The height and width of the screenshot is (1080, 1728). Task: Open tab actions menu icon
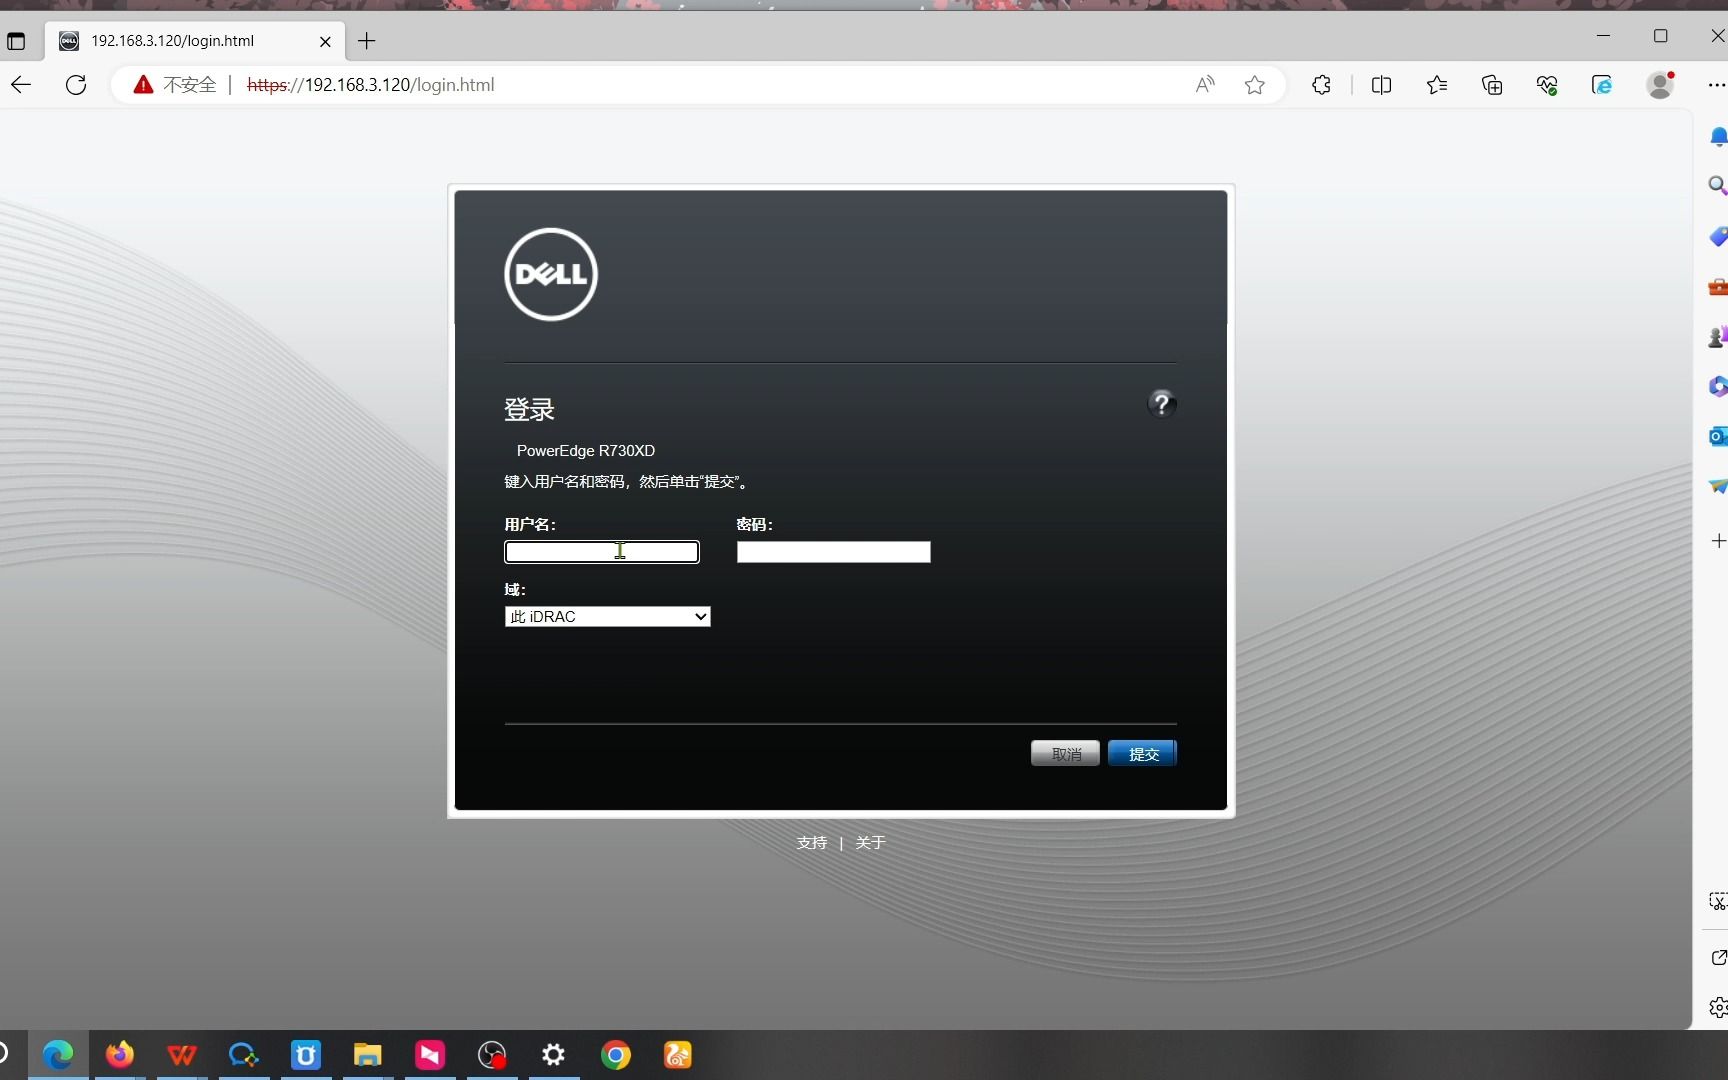pyautogui.click(x=16, y=41)
